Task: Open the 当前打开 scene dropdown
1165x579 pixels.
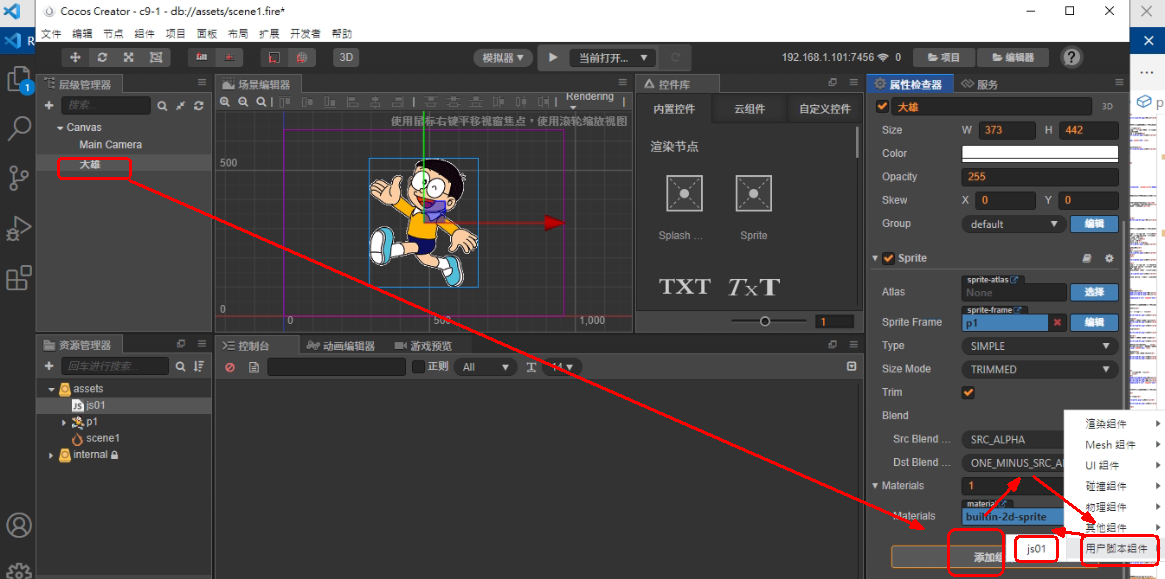Action: coord(612,57)
